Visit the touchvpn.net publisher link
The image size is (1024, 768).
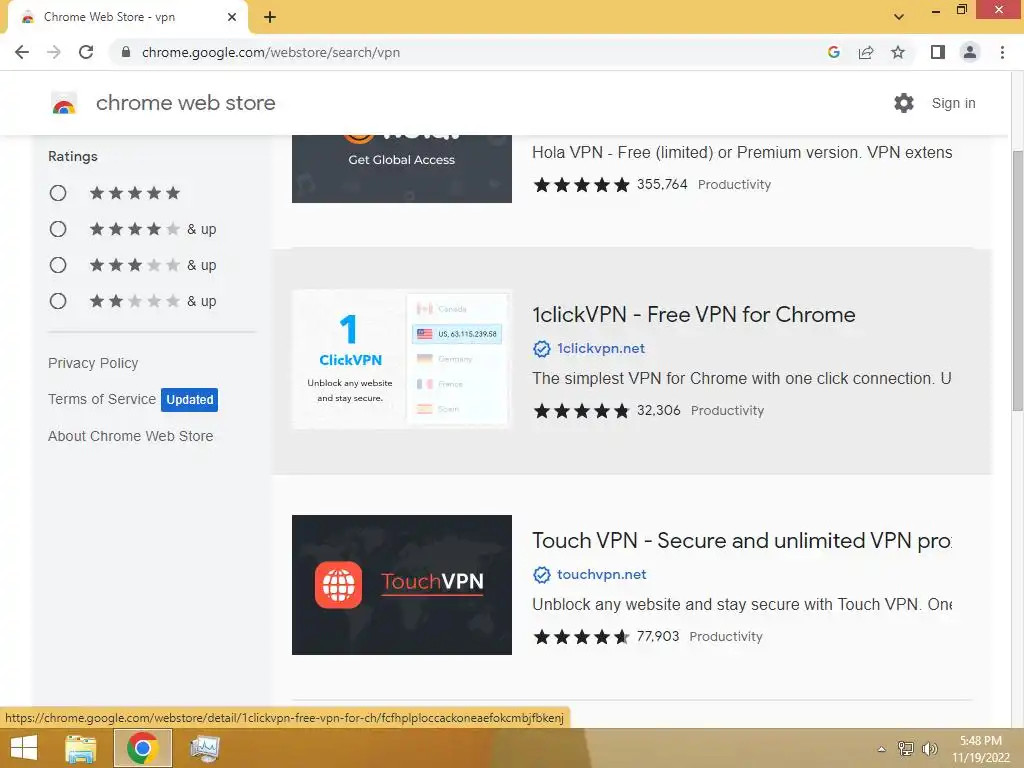click(601, 575)
